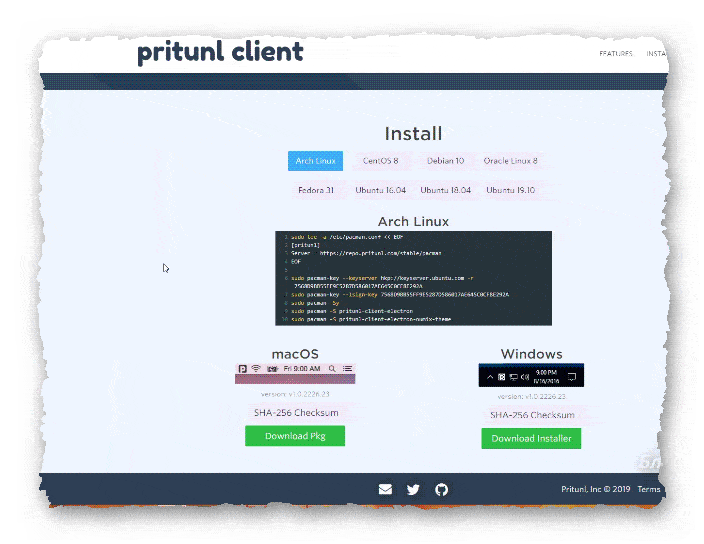This screenshot has width=704, height=544.
Task: Click the Windows version v1.0.2226.23 text
Action: pyautogui.click(x=532, y=397)
